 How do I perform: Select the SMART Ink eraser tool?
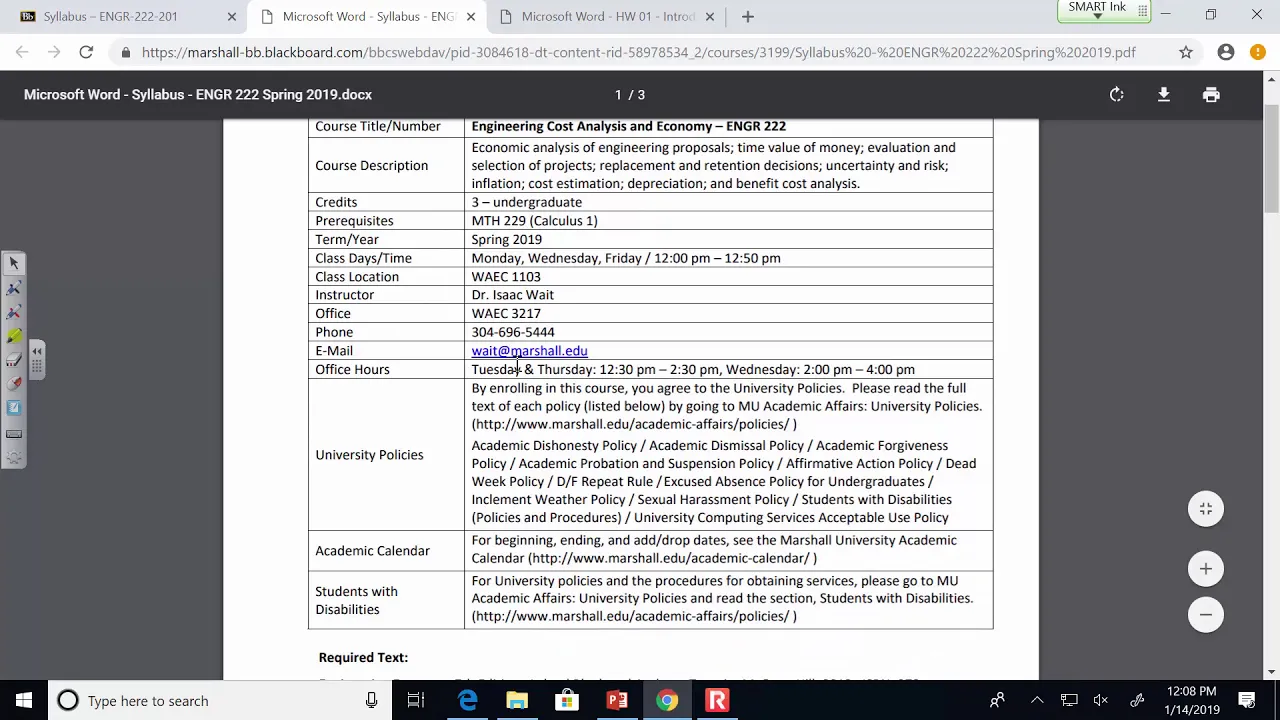pyautogui.click(x=14, y=360)
